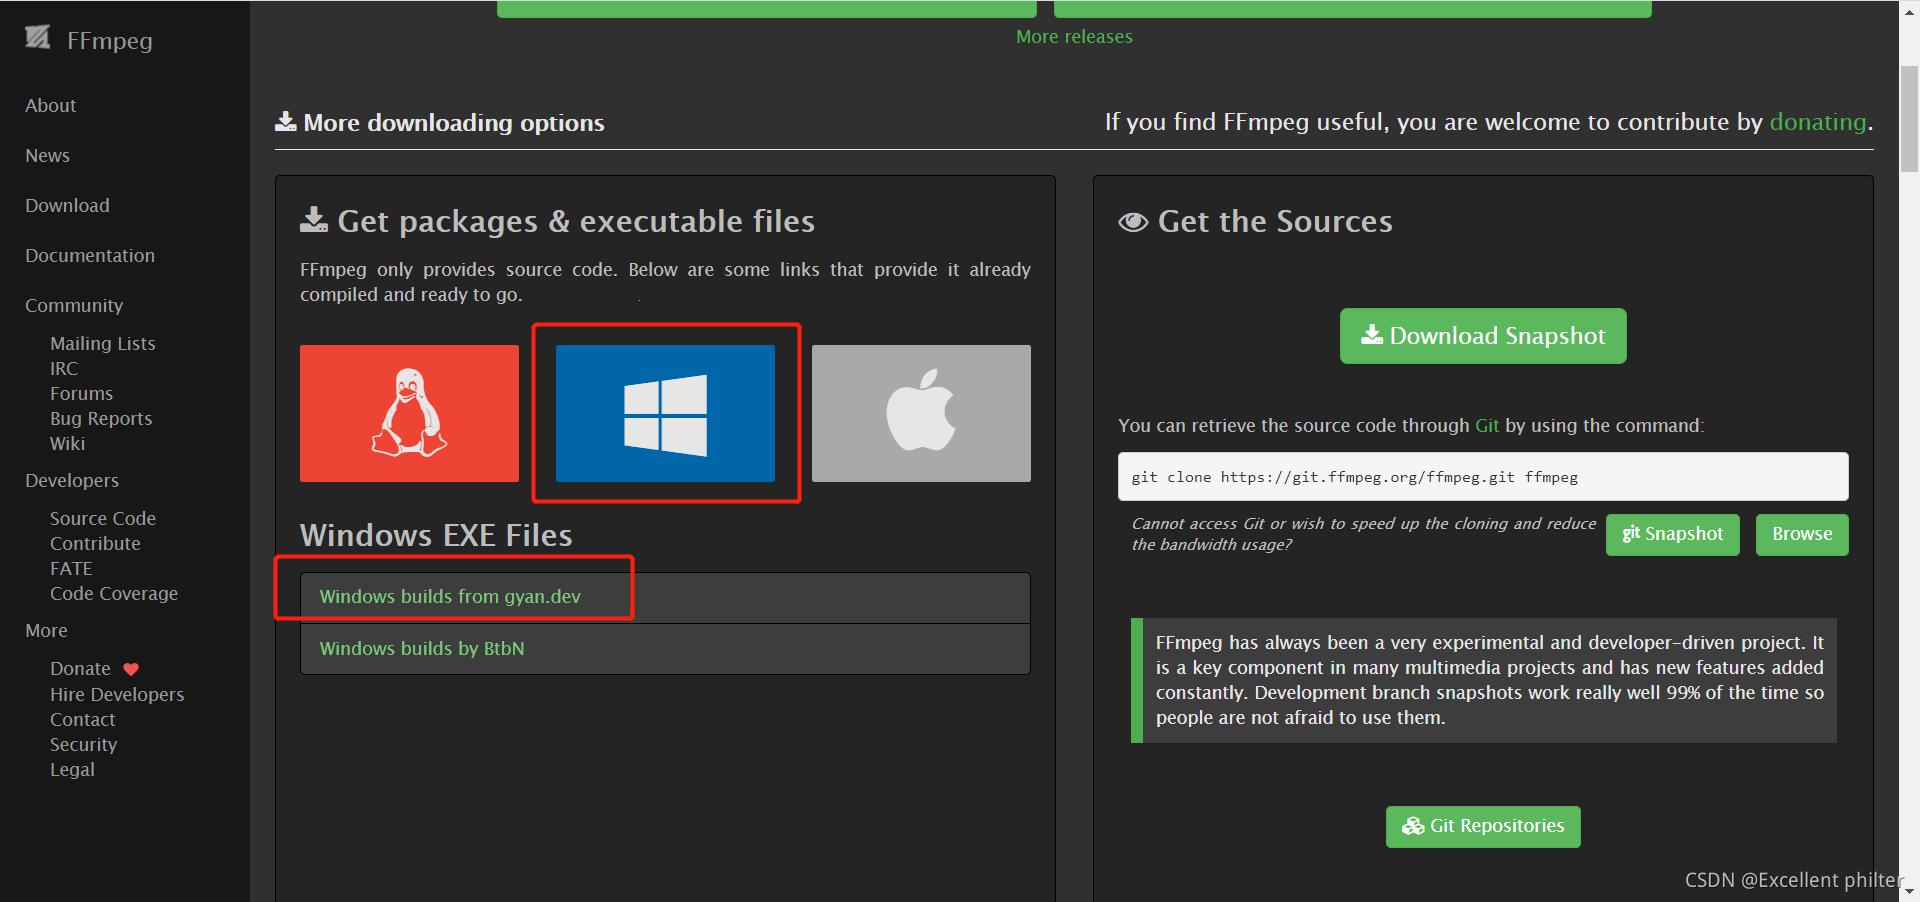Select the Apple macOS packages tile
1920x902 pixels.
(921, 413)
